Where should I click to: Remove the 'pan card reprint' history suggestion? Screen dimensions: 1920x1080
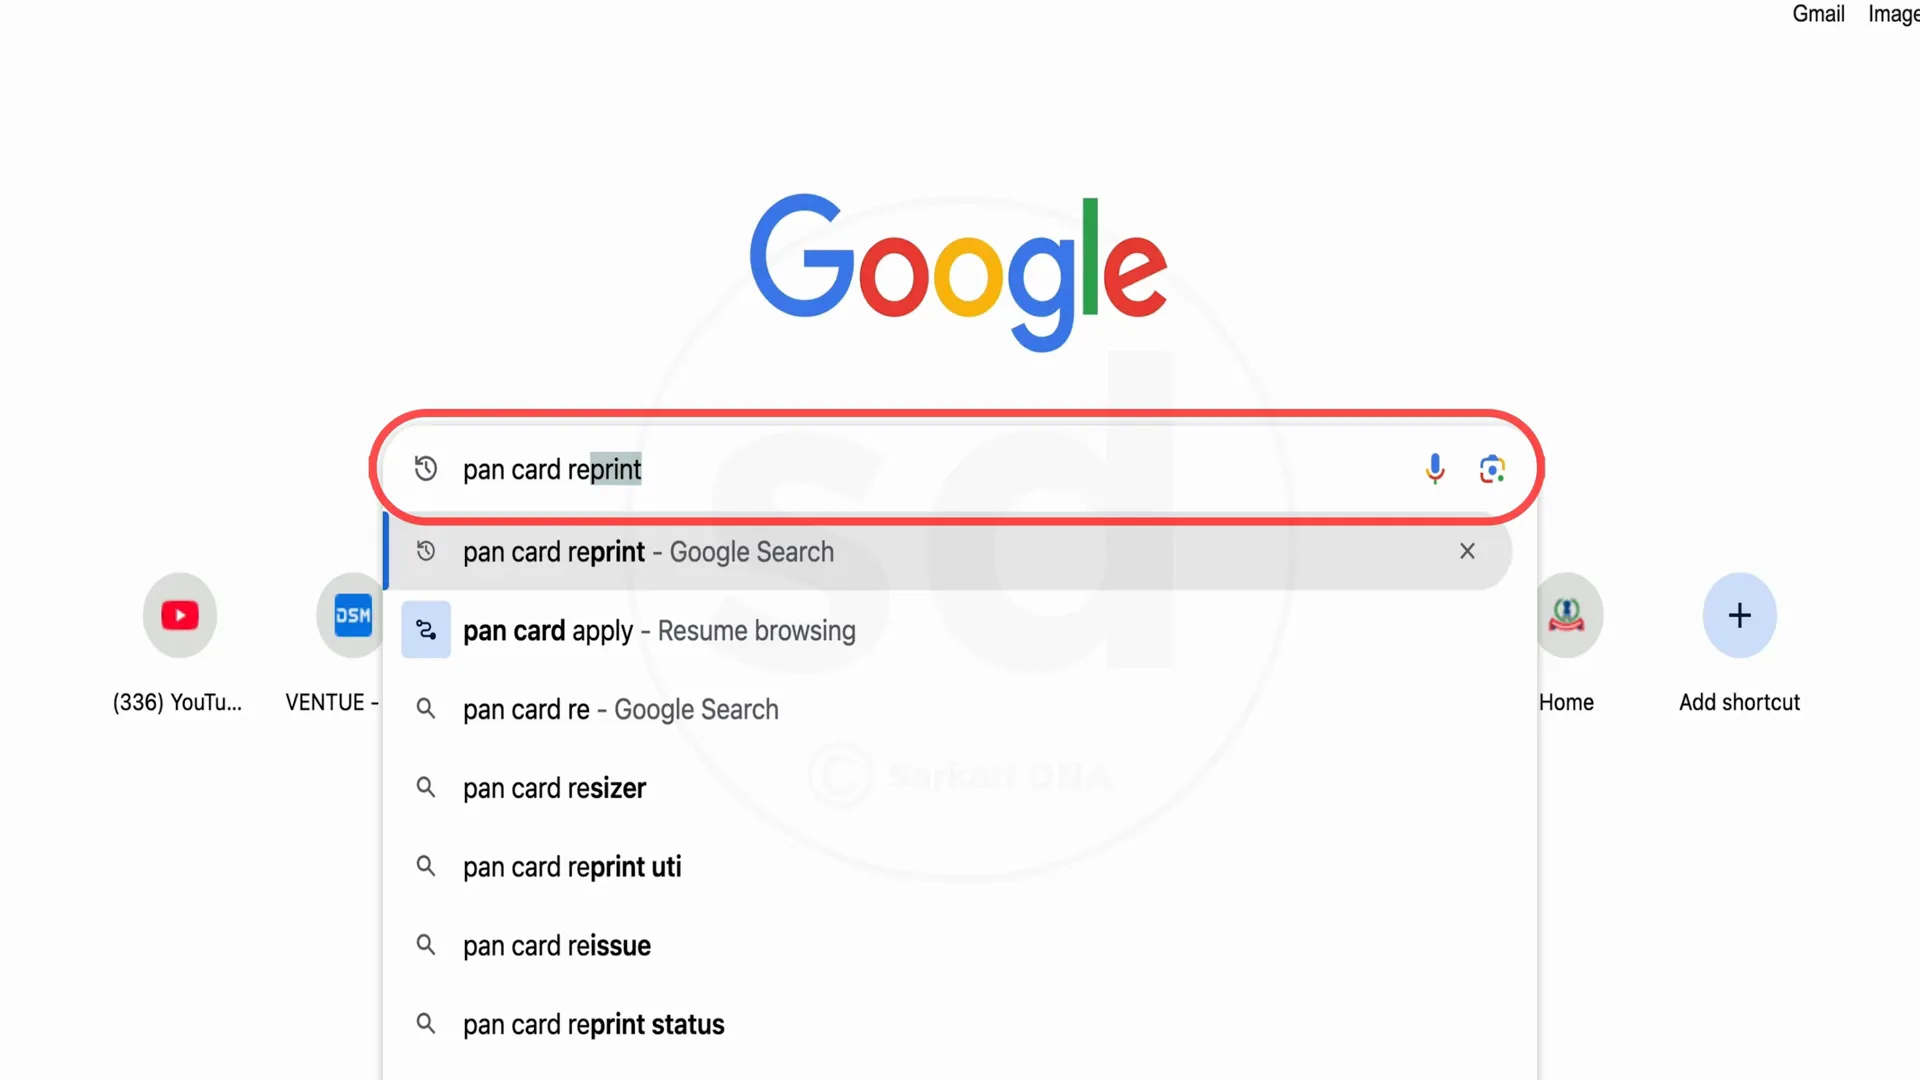click(1467, 551)
